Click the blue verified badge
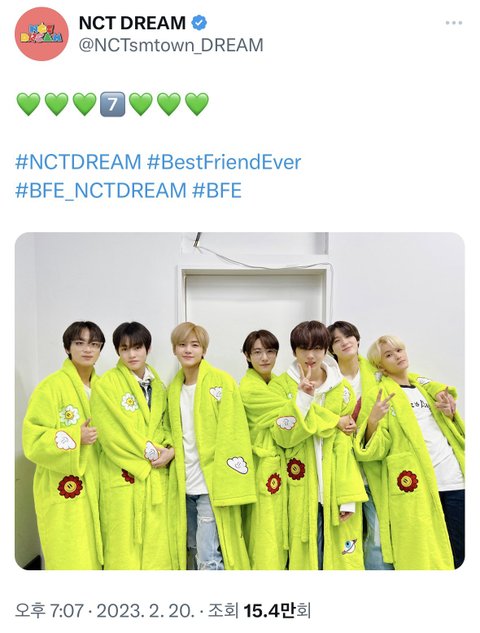 pyautogui.click(x=199, y=23)
